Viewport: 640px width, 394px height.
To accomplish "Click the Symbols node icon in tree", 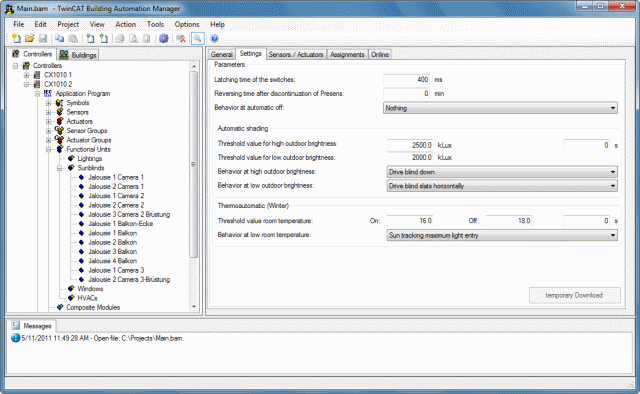I will click(60, 103).
